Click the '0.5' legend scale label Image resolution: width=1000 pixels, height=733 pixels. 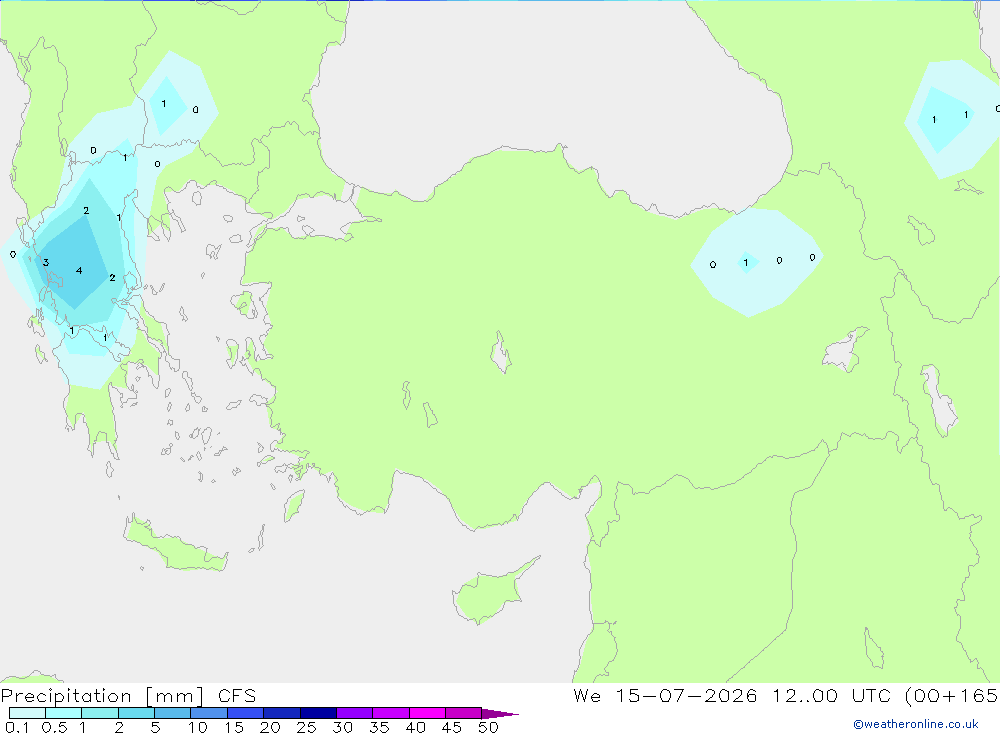pos(54,727)
